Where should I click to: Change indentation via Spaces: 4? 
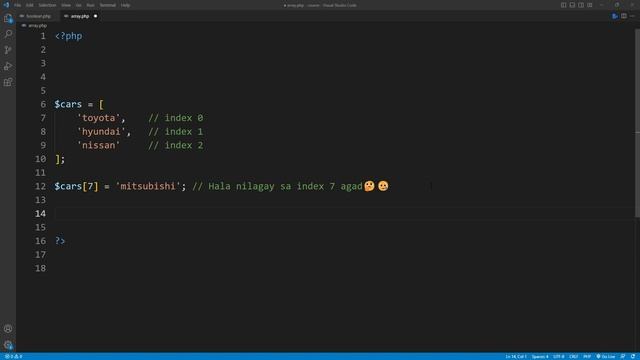540,356
